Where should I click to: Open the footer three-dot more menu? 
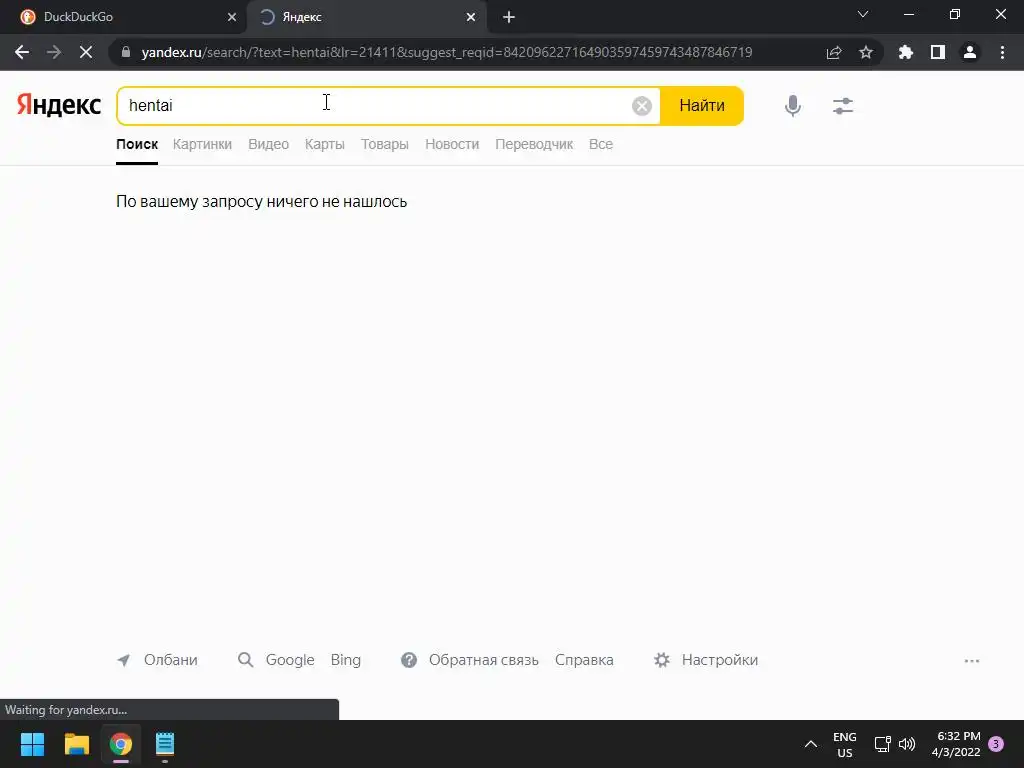click(972, 661)
